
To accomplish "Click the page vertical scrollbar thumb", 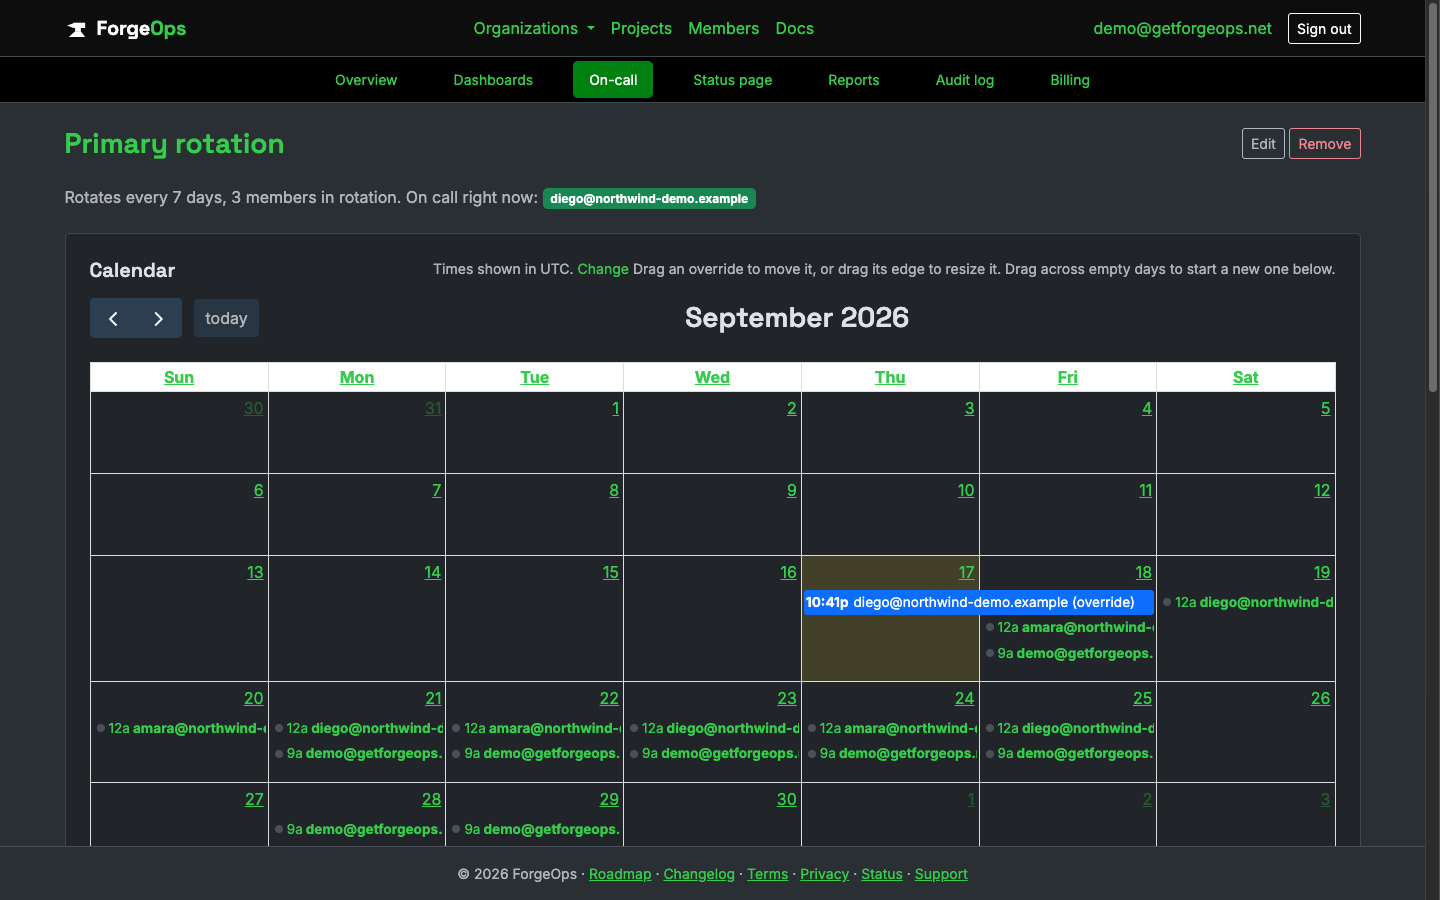I will (x=1432, y=200).
